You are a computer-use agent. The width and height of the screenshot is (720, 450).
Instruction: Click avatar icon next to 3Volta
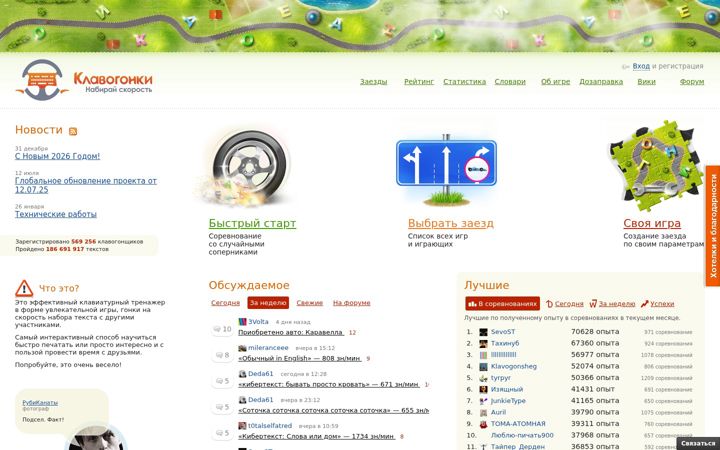pyautogui.click(x=242, y=322)
